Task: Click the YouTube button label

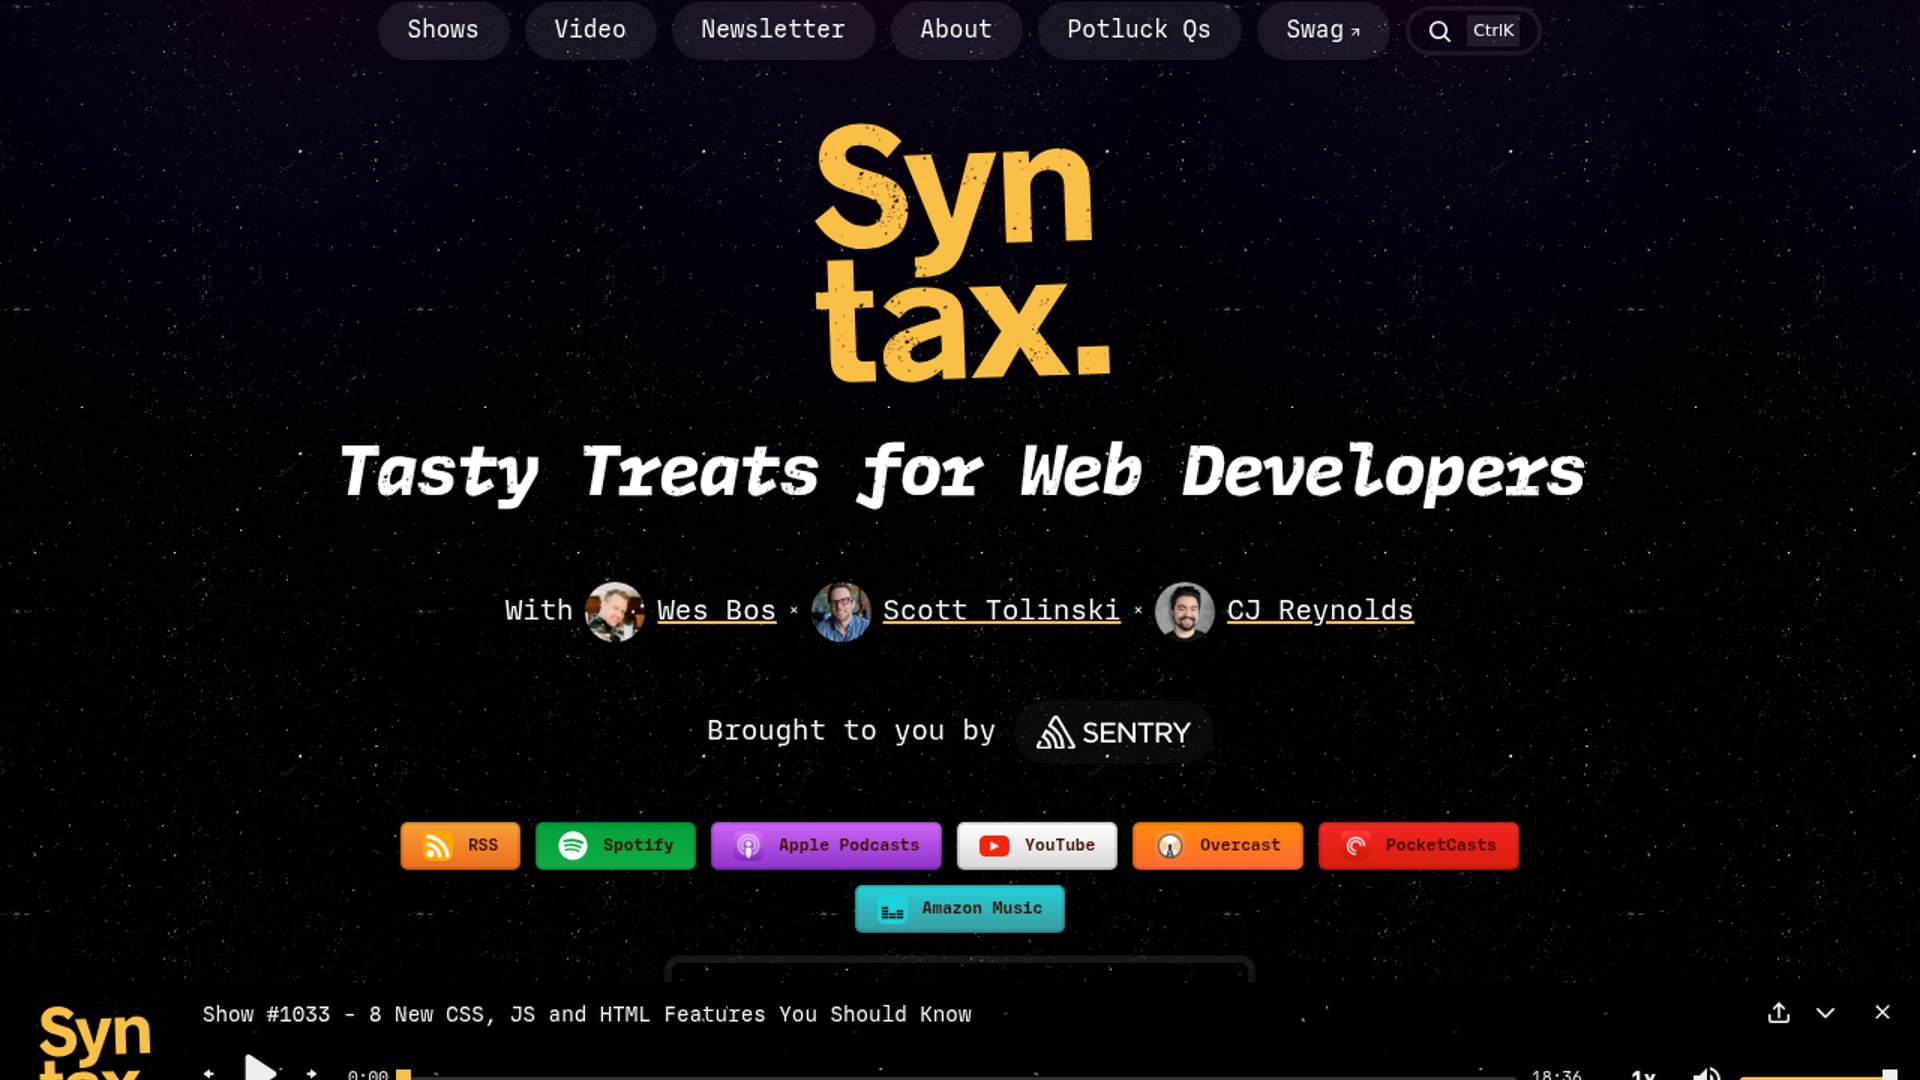Action: pyautogui.click(x=1060, y=845)
